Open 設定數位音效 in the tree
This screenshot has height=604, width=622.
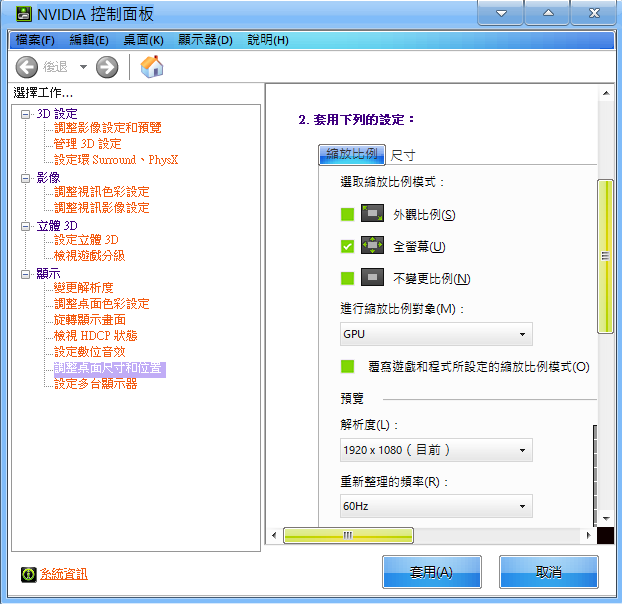tap(90, 352)
